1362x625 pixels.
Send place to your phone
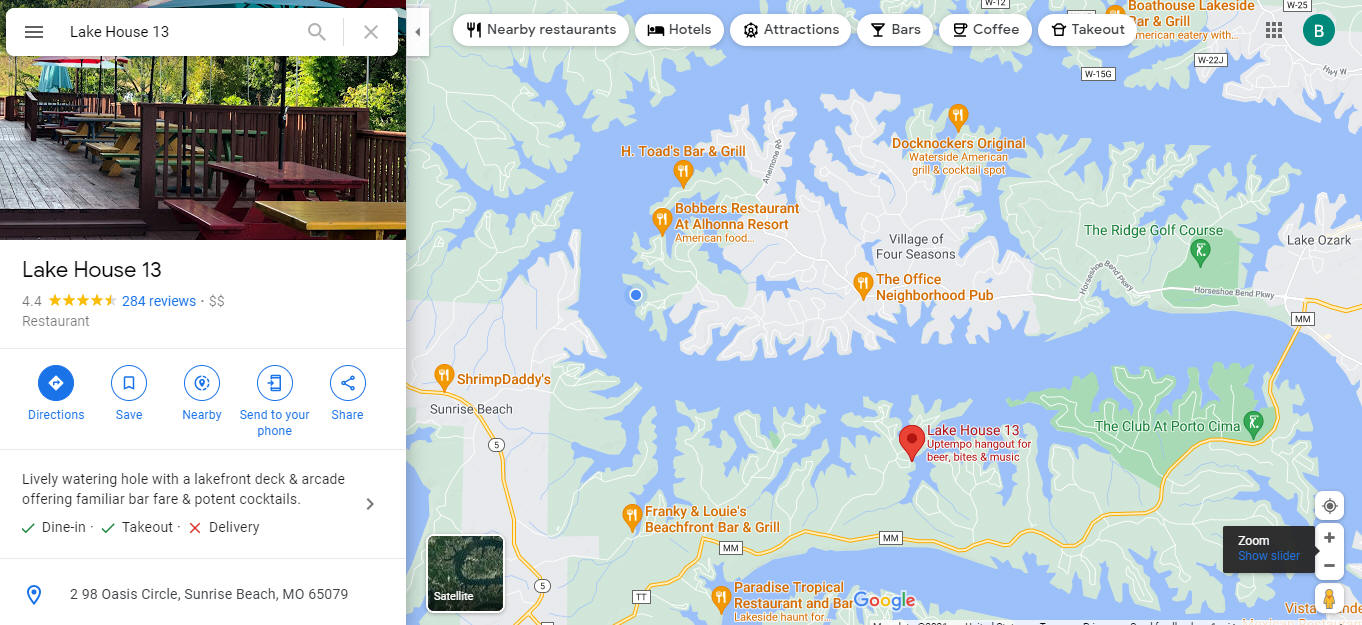tap(275, 383)
